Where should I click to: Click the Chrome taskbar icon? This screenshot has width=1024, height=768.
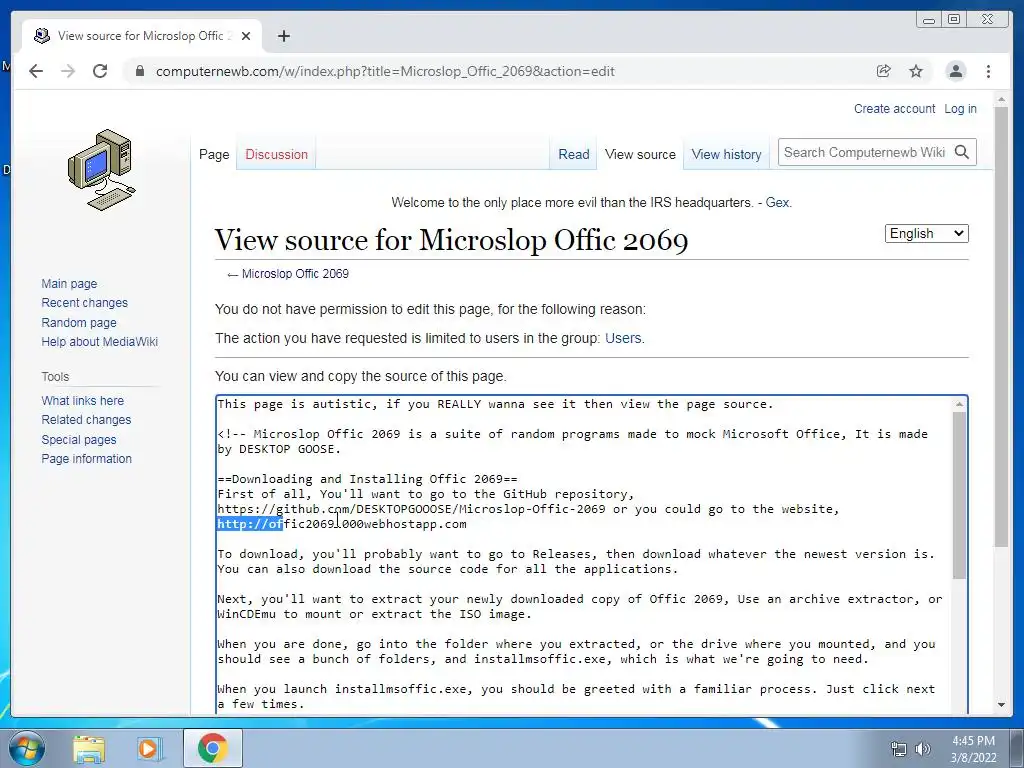pyautogui.click(x=212, y=748)
